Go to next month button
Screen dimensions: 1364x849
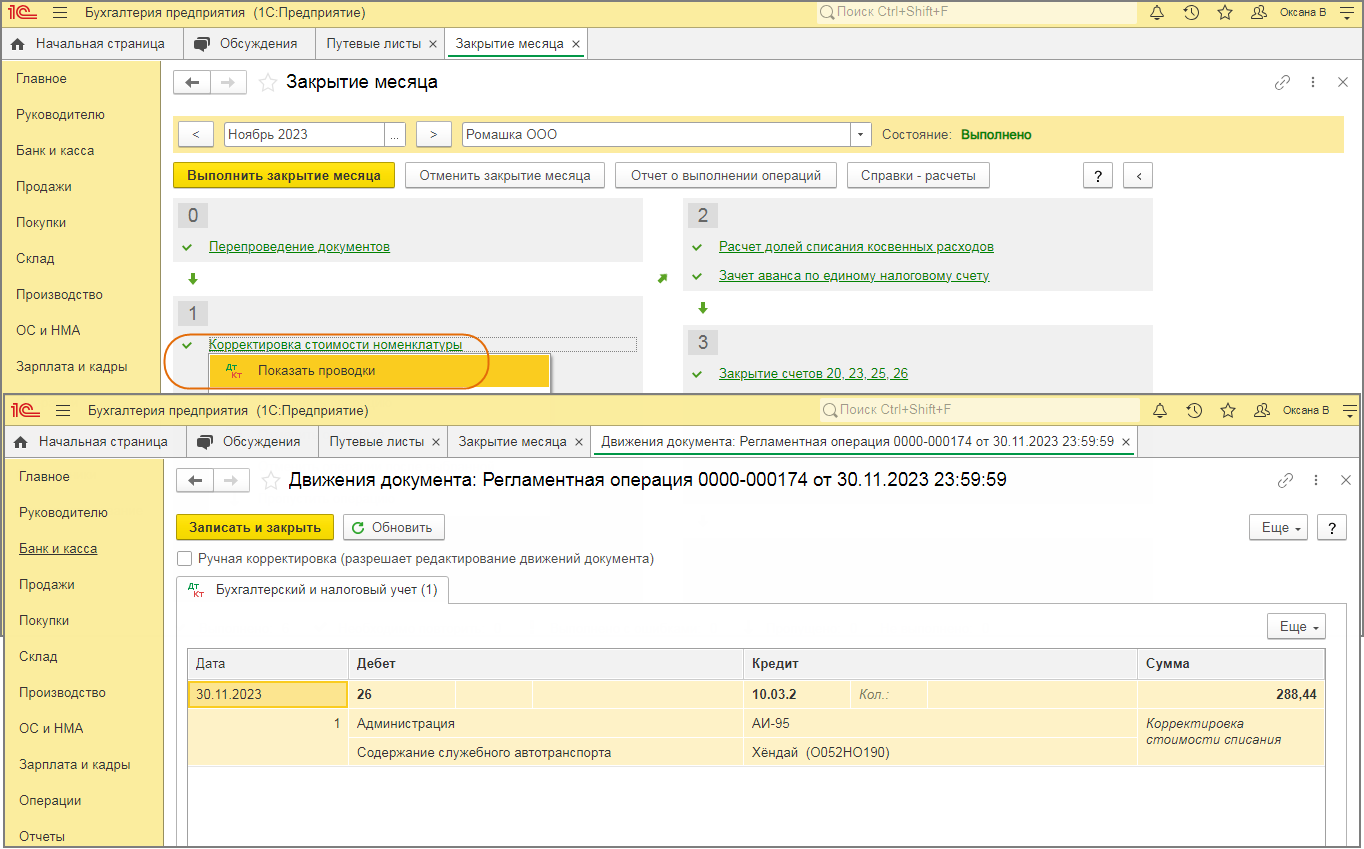(433, 134)
